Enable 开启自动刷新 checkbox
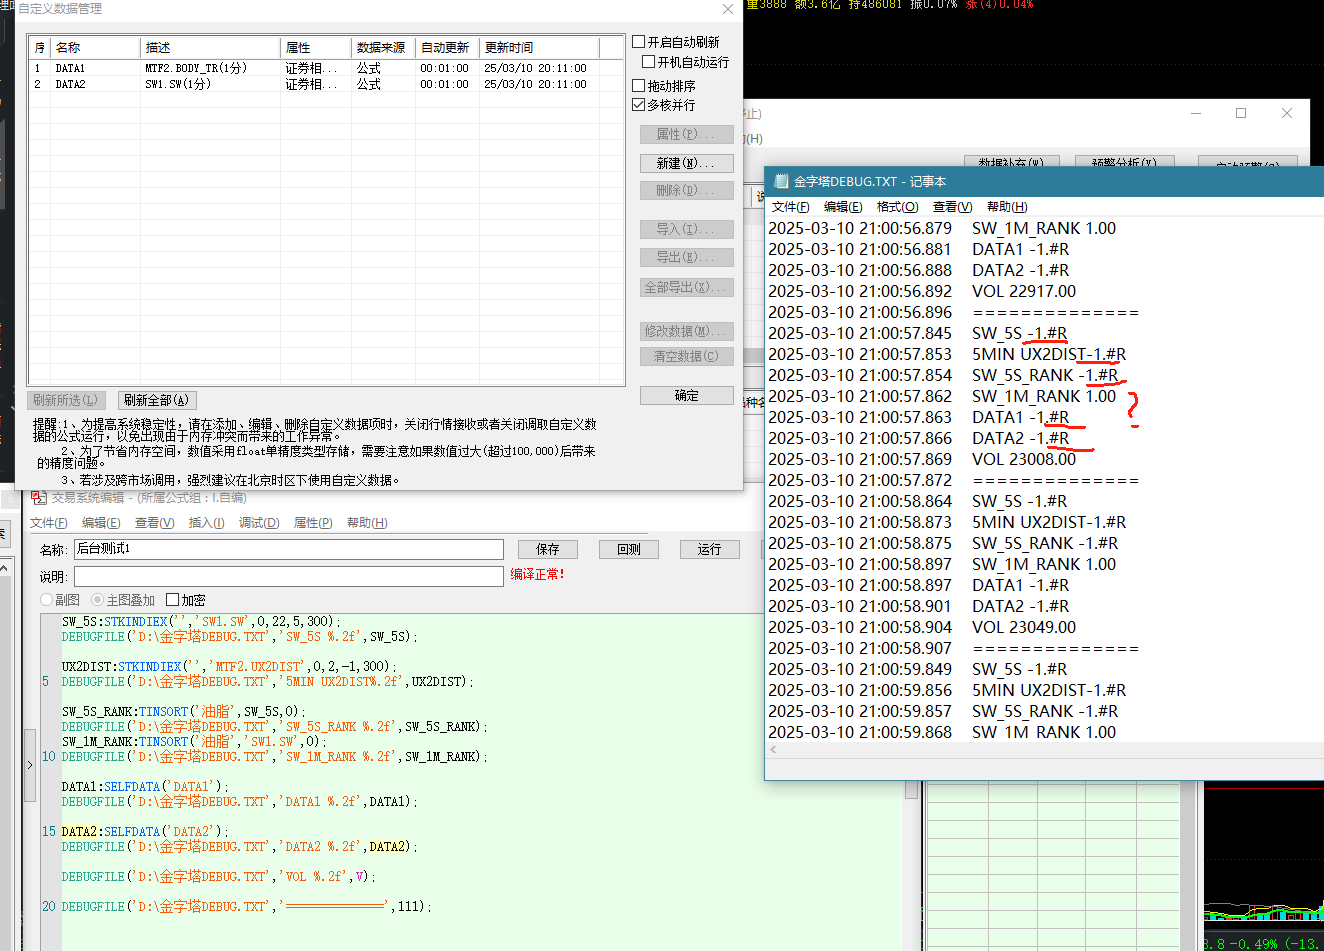The image size is (1324, 951). [639, 42]
